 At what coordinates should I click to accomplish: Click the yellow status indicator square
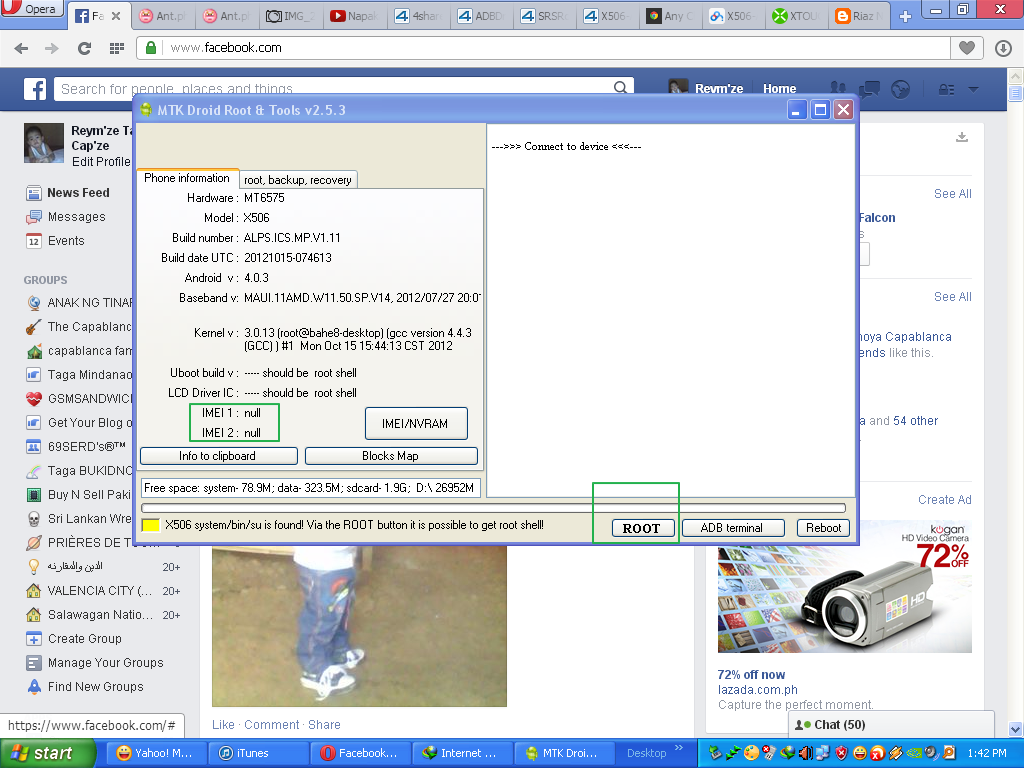pyautogui.click(x=151, y=526)
